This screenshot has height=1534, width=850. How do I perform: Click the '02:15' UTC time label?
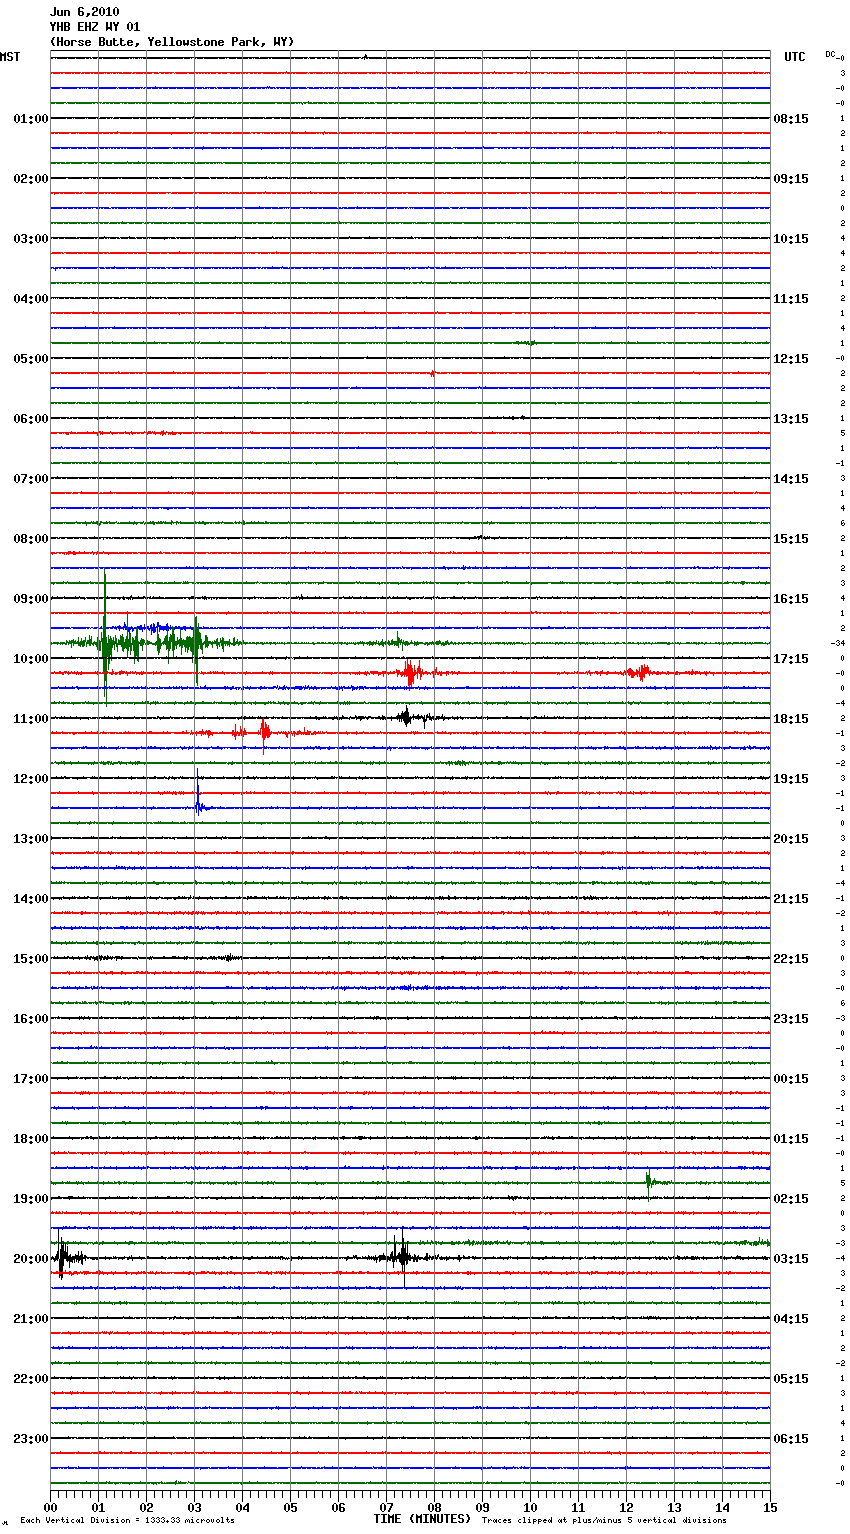pos(791,1199)
